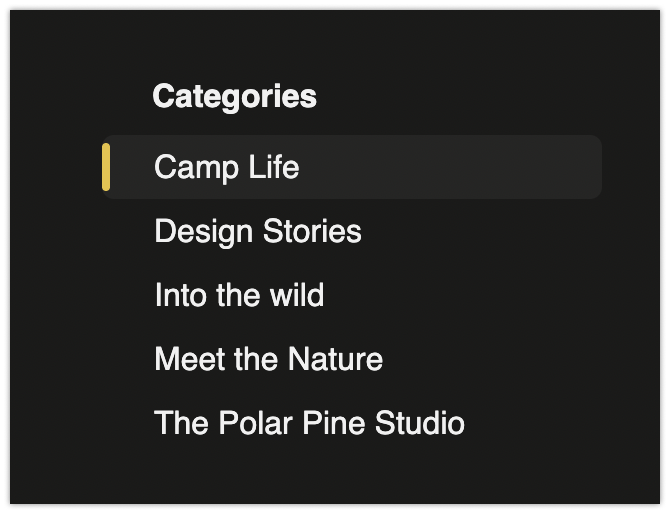
Task: Open the Camp Life category
Action: click(x=226, y=167)
